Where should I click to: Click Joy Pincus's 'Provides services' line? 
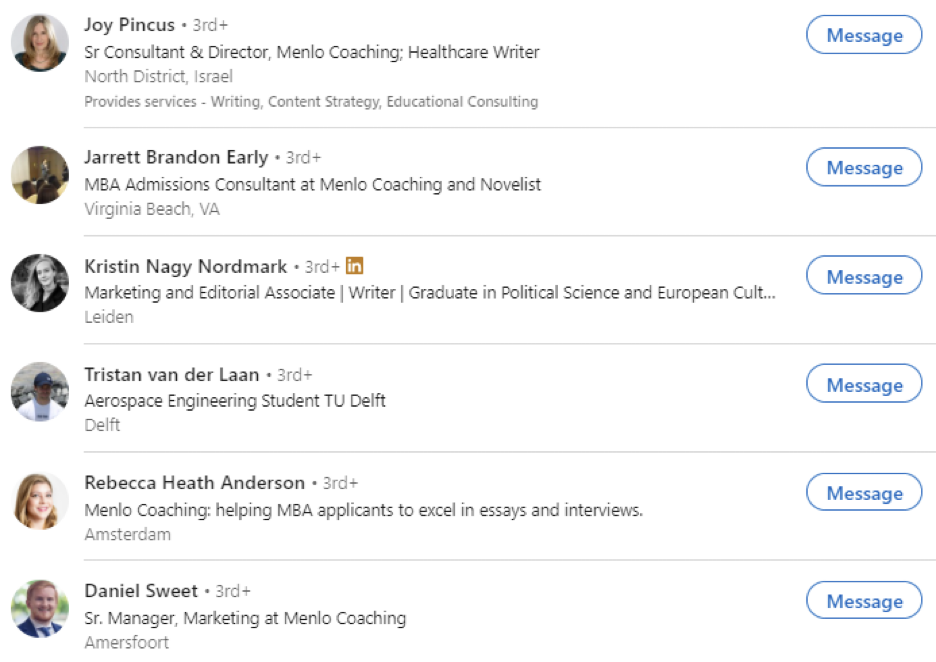(x=311, y=101)
